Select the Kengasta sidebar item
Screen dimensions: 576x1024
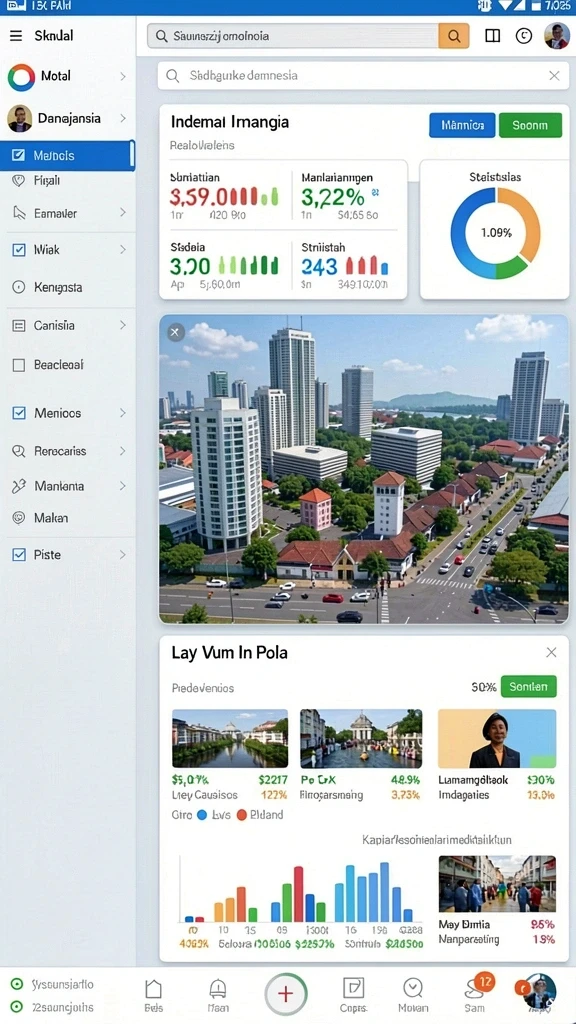pos(68,287)
